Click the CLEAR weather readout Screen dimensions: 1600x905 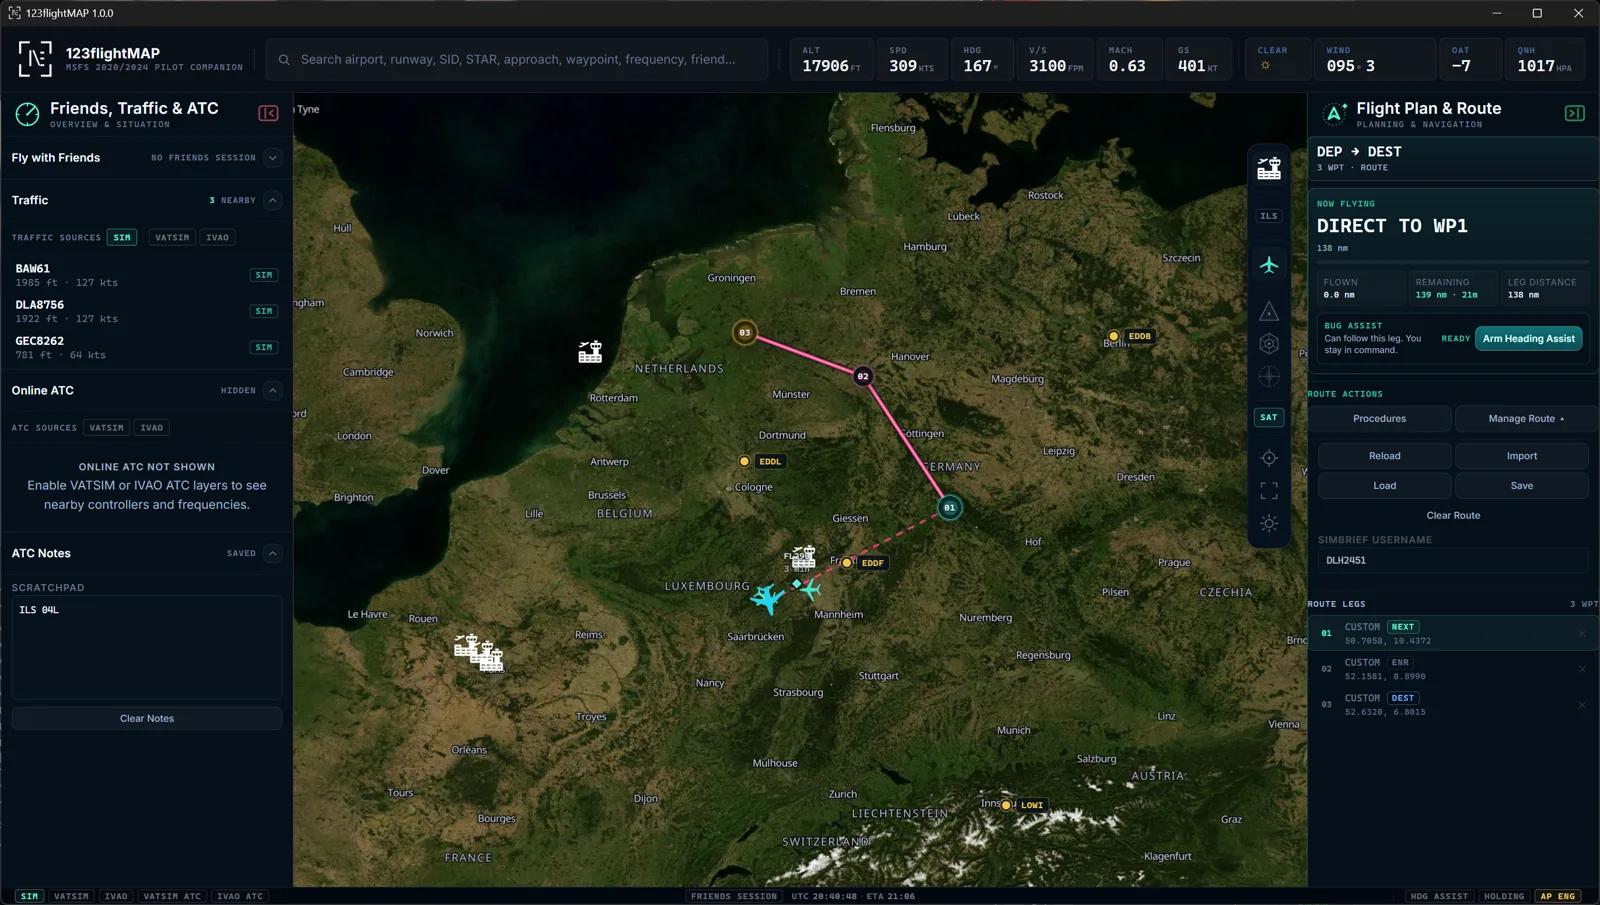click(1278, 59)
